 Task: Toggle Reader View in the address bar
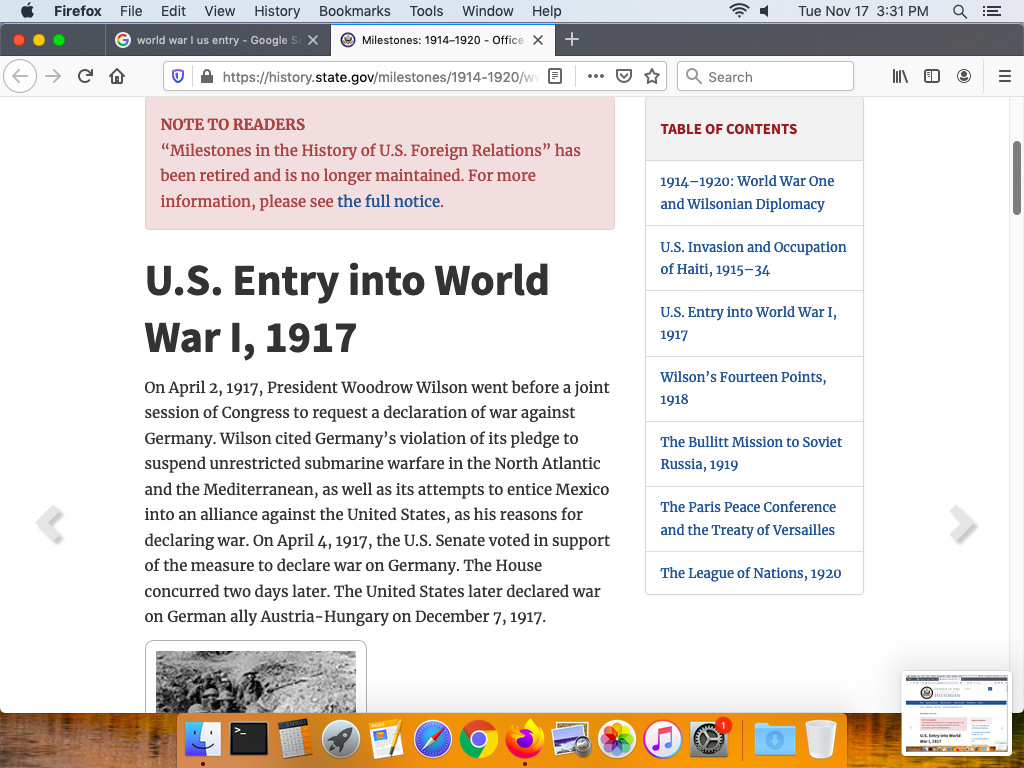click(x=556, y=77)
